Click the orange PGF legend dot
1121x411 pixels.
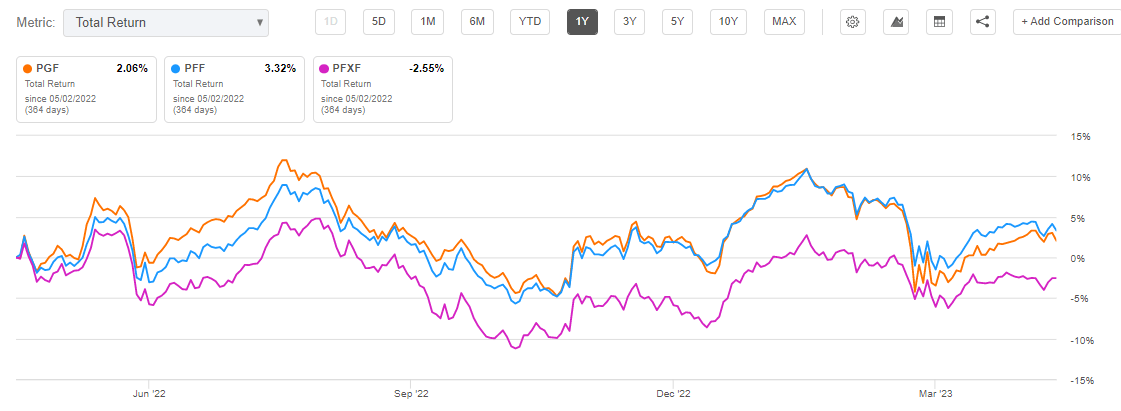tap(27, 69)
